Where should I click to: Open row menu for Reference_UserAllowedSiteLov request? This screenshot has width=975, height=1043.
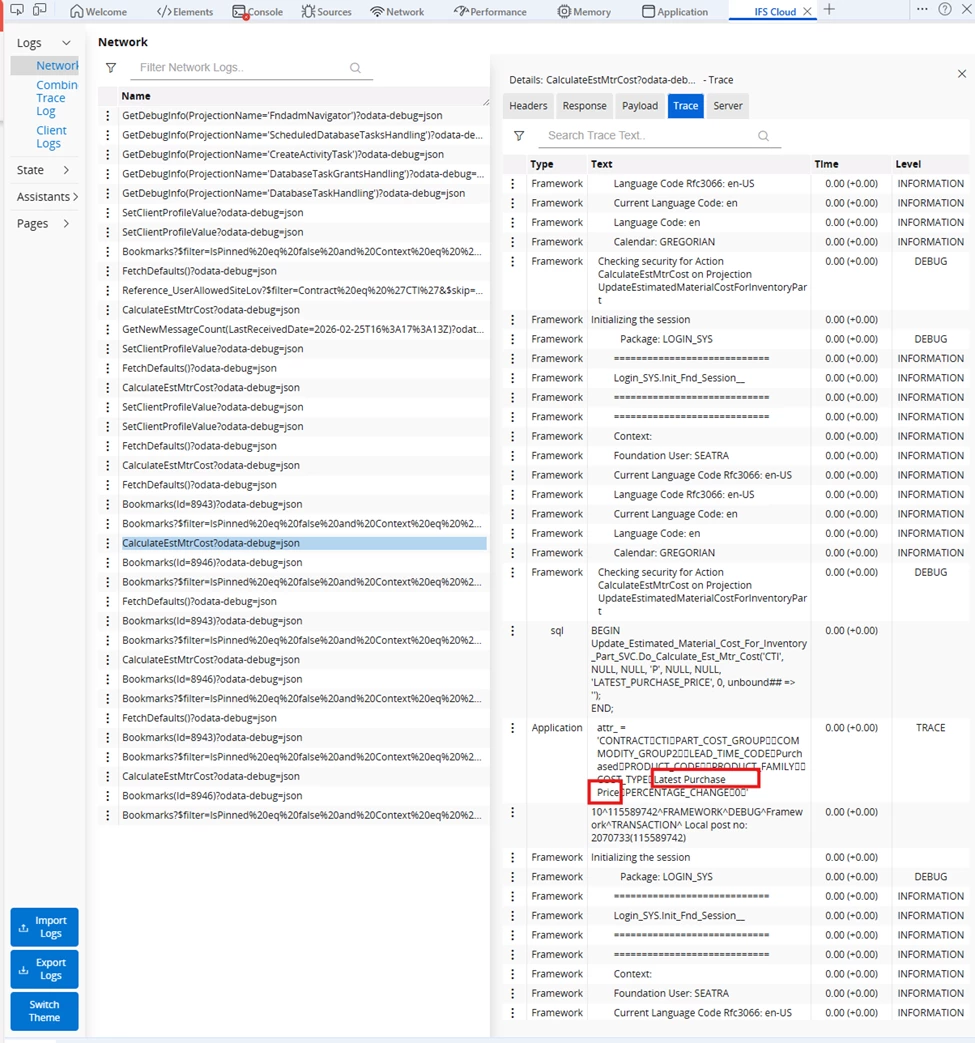[x=108, y=291]
